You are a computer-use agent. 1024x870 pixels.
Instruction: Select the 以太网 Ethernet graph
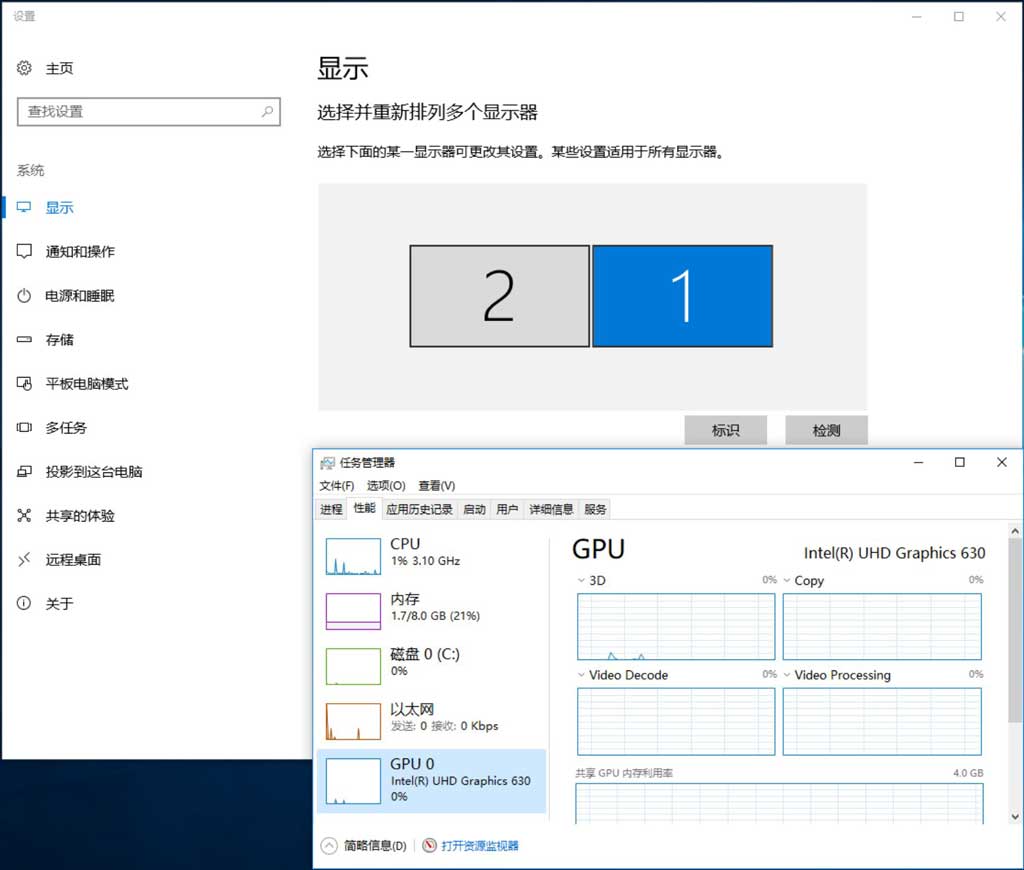coord(430,716)
